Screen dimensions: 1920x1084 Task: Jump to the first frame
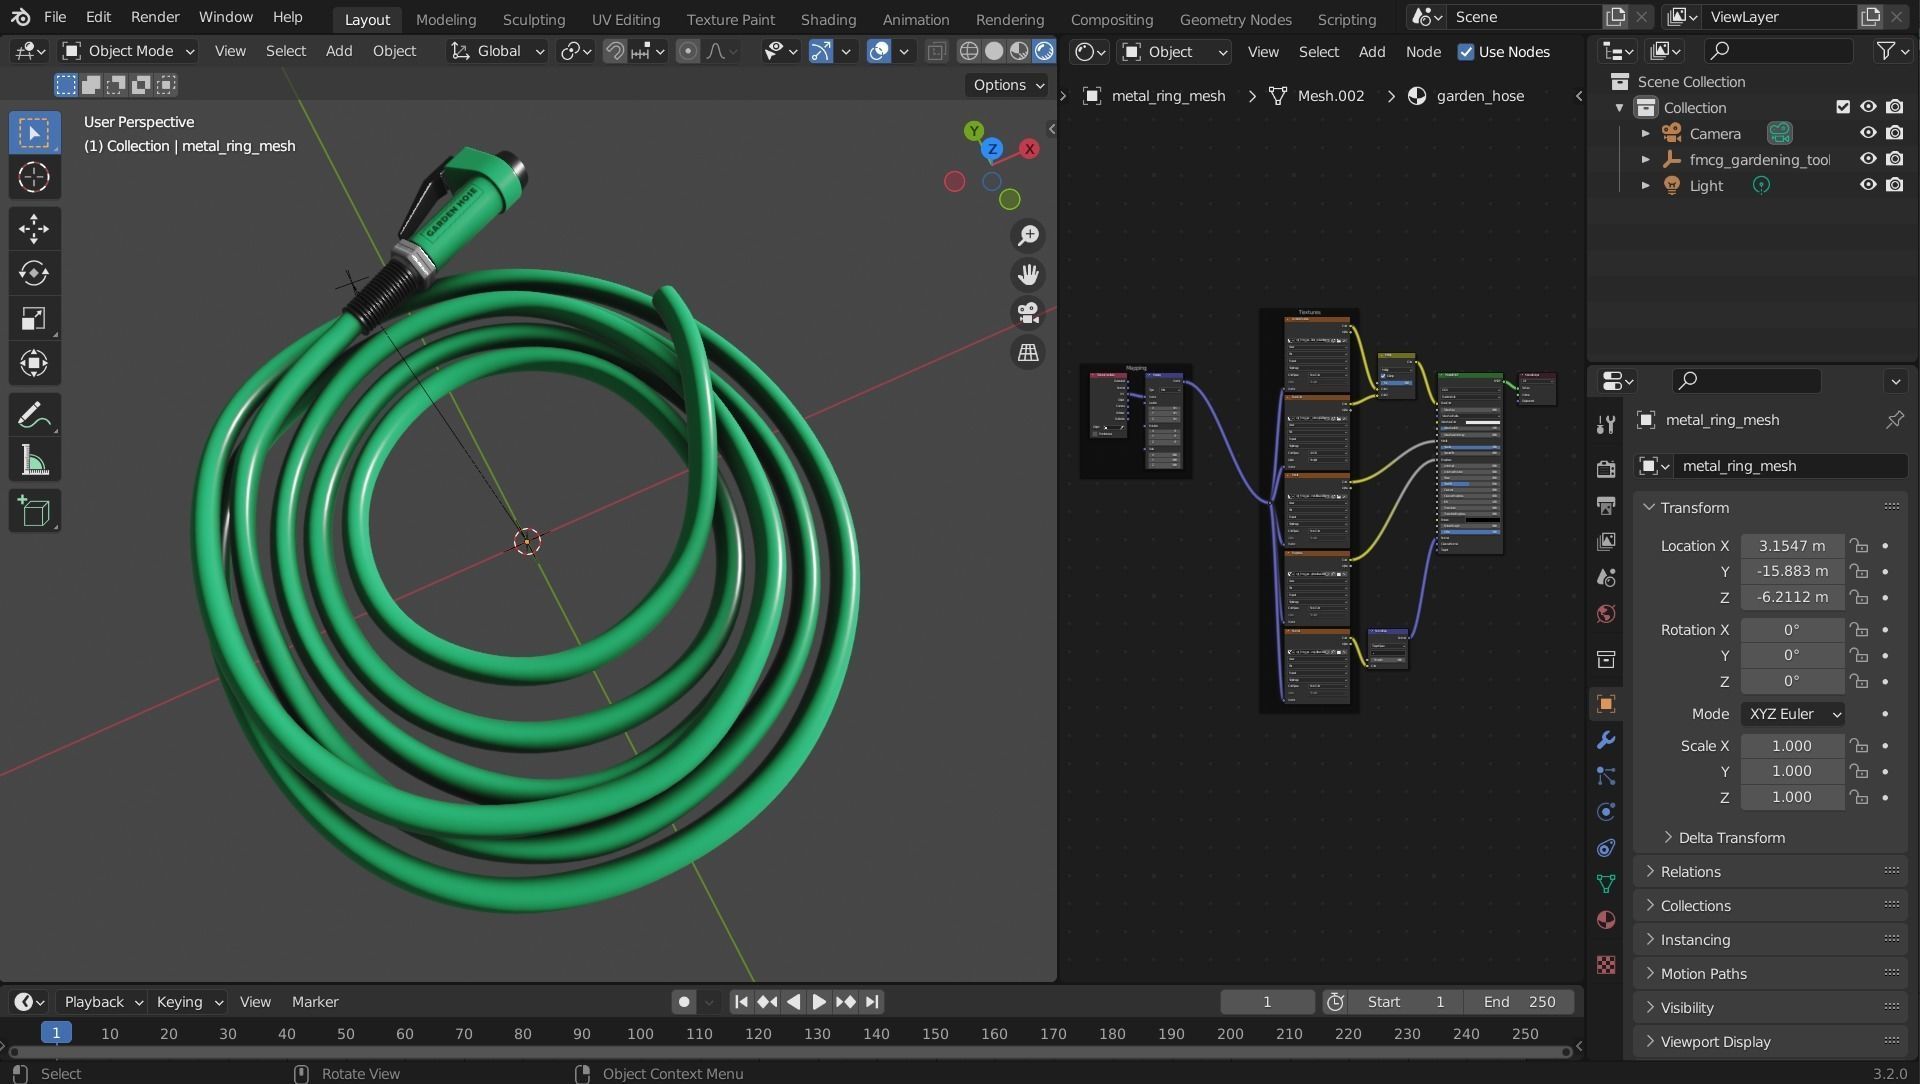[x=741, y=1002]
